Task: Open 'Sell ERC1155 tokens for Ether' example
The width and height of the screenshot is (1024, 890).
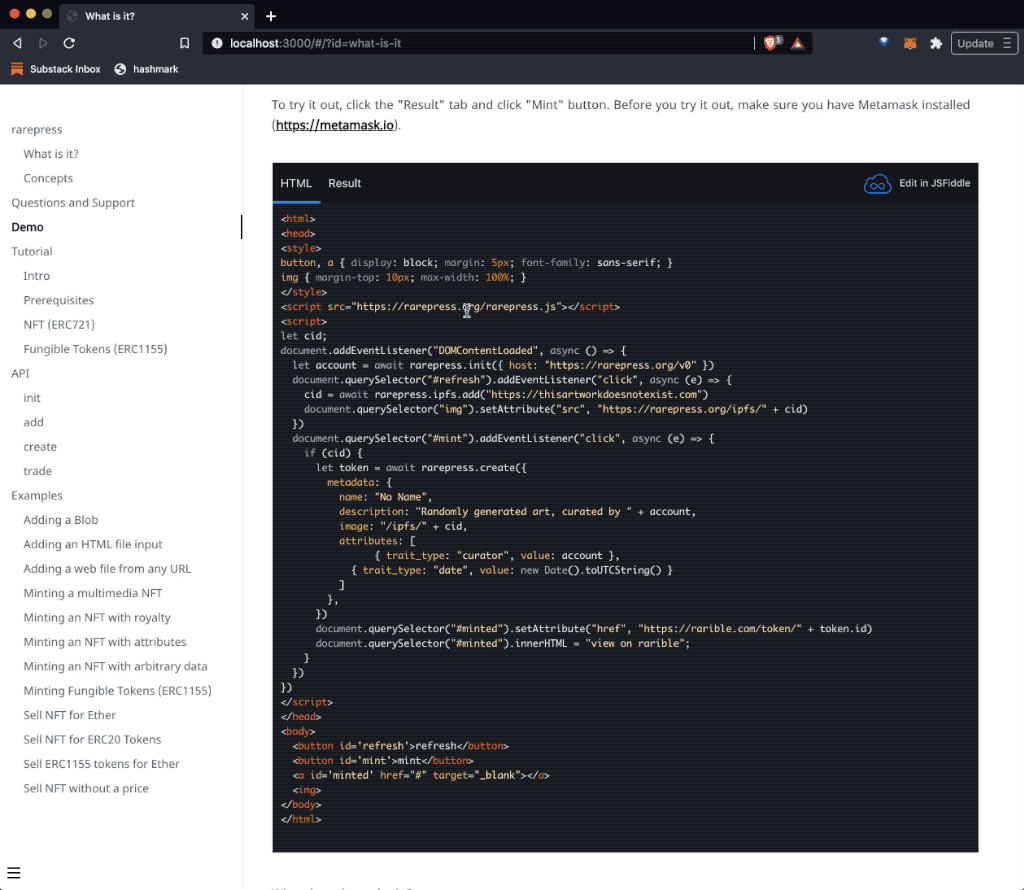Action: pyautogui.click(x=101, y=764)
